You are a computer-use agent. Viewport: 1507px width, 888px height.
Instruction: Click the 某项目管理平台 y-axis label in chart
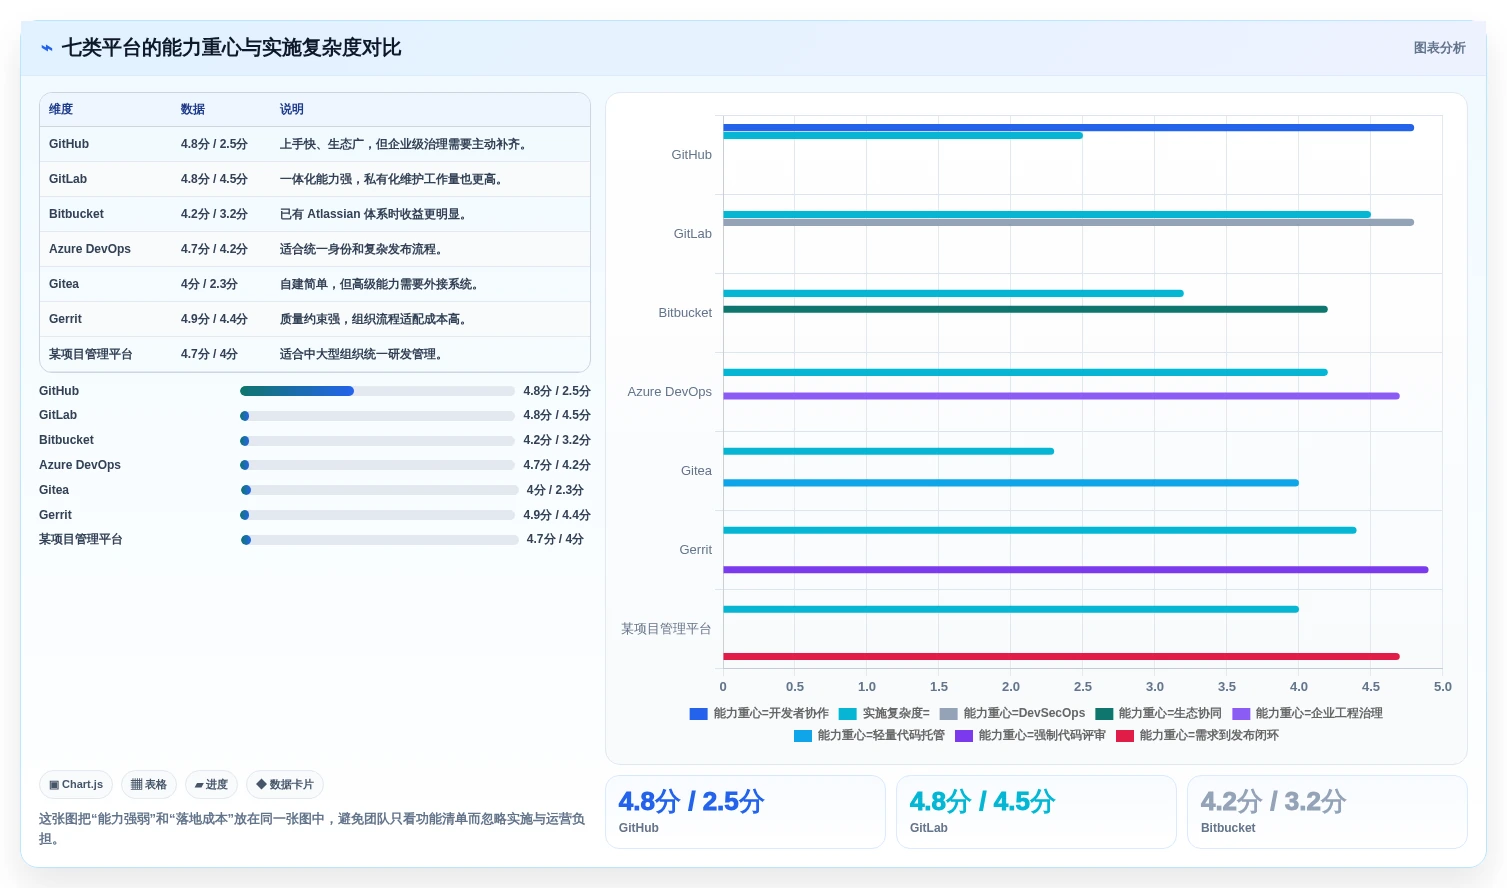pos(666,629)
